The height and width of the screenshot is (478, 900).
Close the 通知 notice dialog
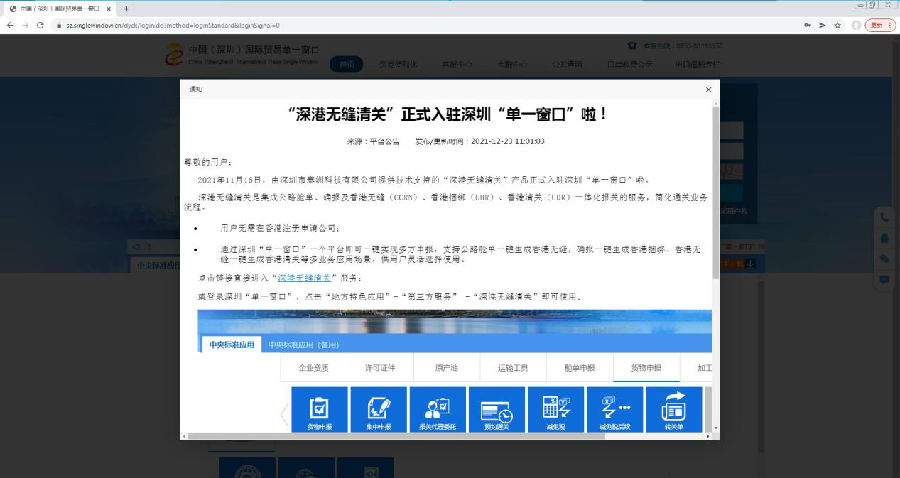click(x=708, y=89)
